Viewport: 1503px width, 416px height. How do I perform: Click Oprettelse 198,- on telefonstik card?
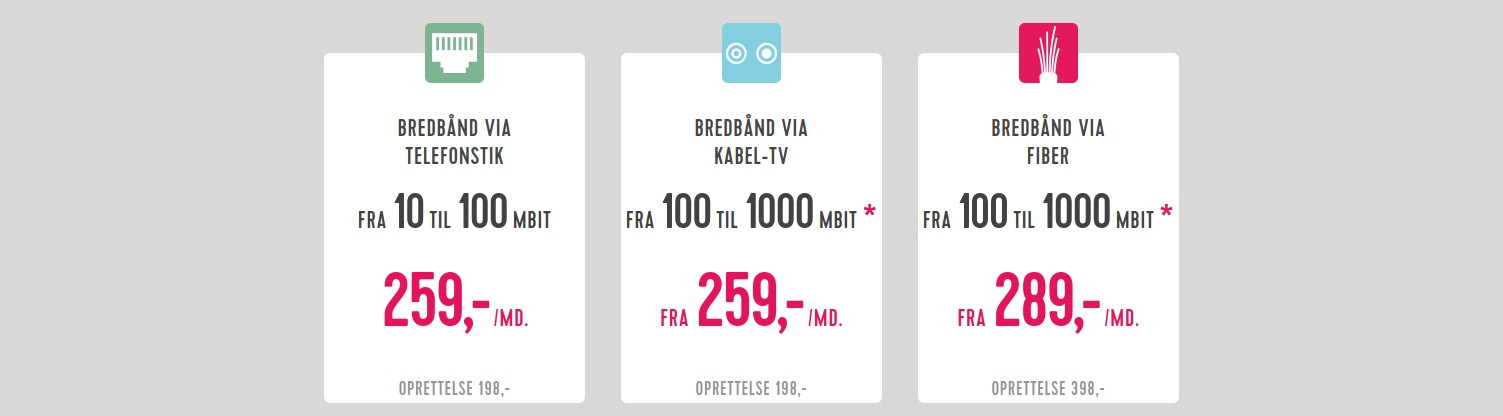tap(454, 388)
